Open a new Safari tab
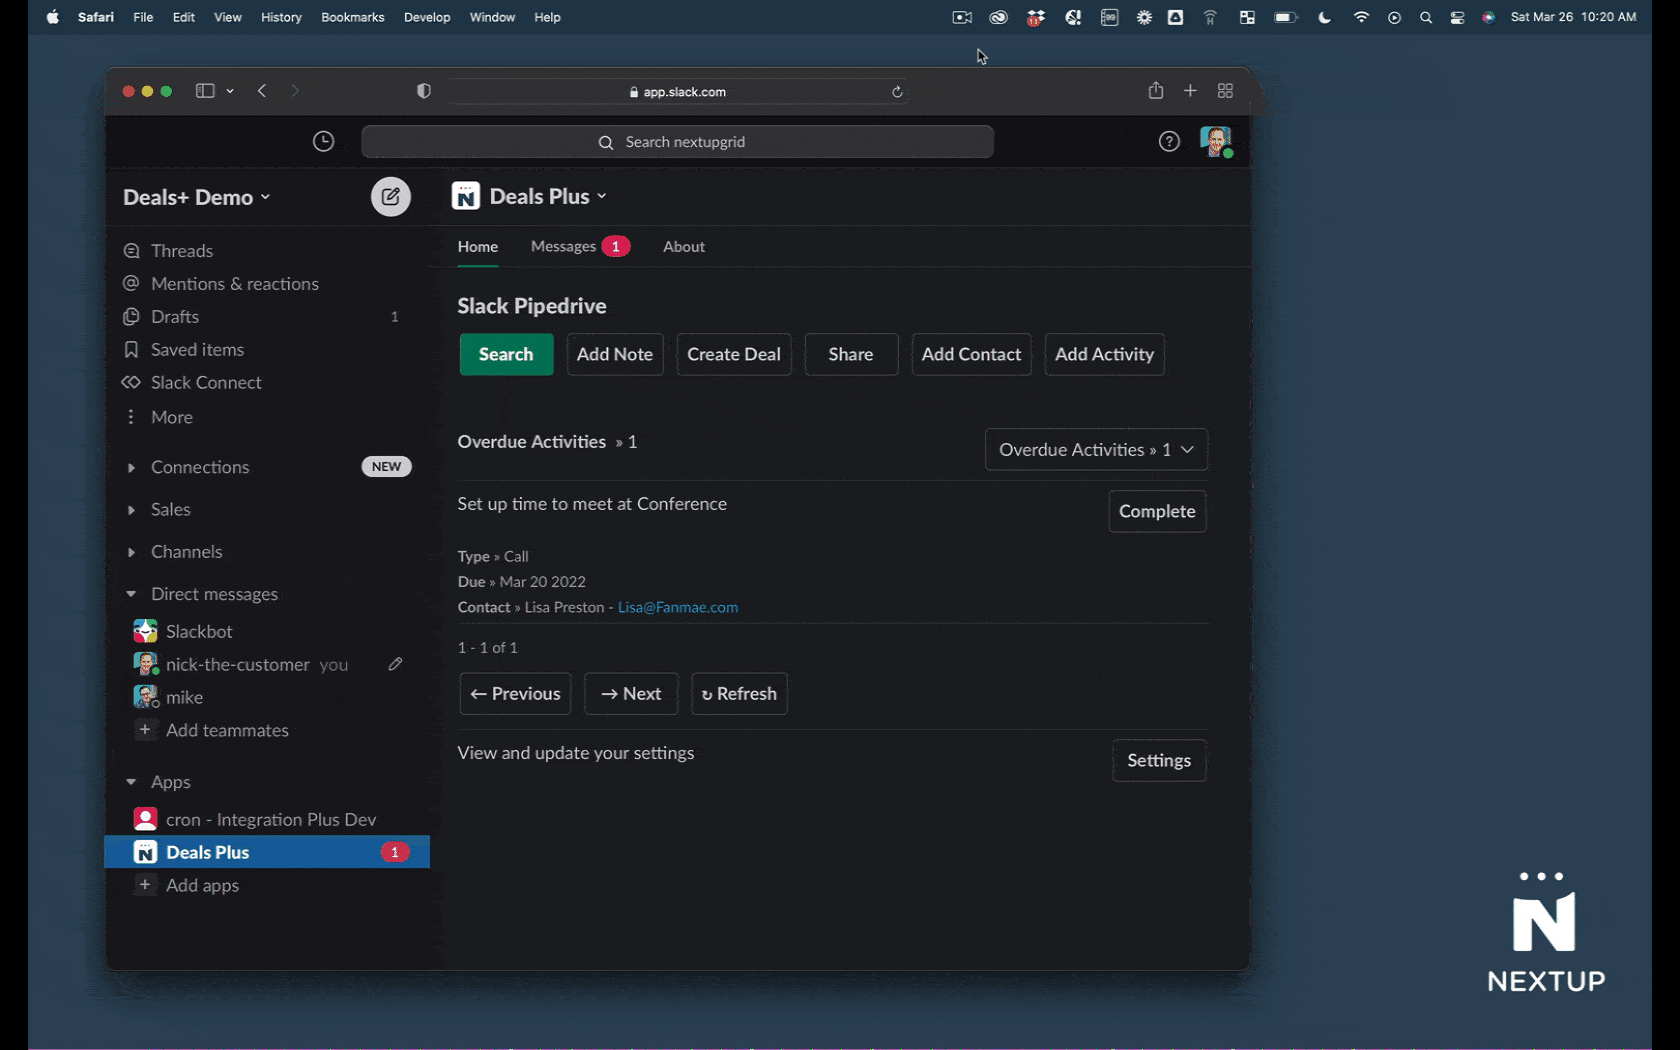Viewport: 1680px width, 1050px height. tap(1190, 91)
